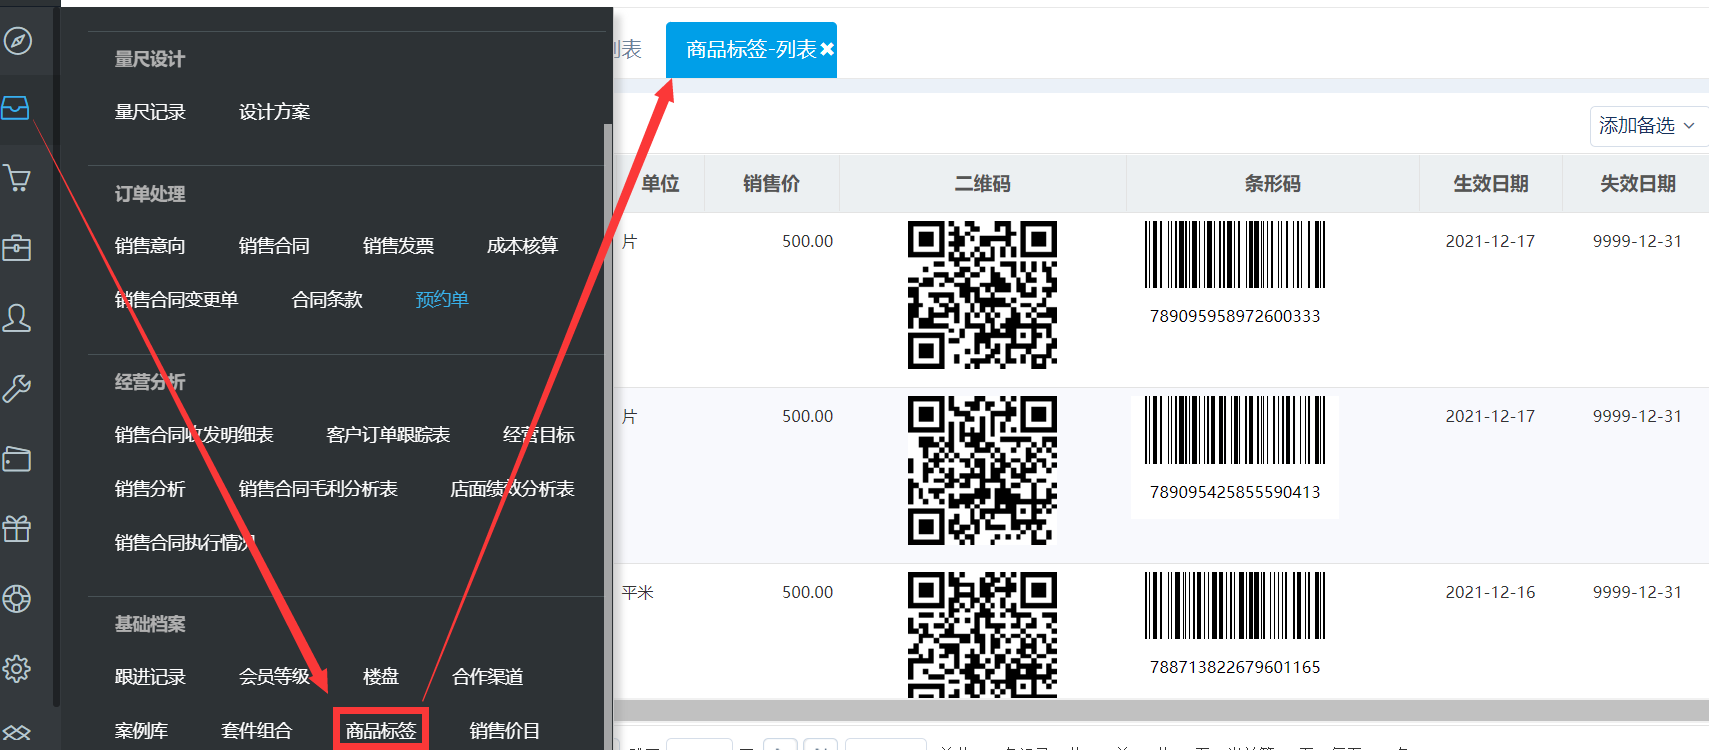Screen dimensions: 1709x750
Task: Open 设计方案 menu item
Action: [274, 112]
